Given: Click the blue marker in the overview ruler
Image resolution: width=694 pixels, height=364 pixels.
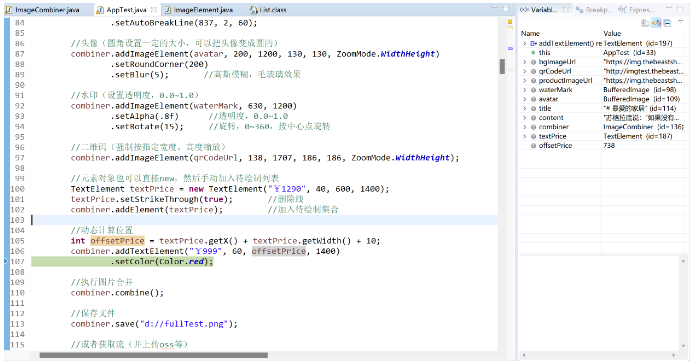Looking at the screenshot, I should pos(510,48).
